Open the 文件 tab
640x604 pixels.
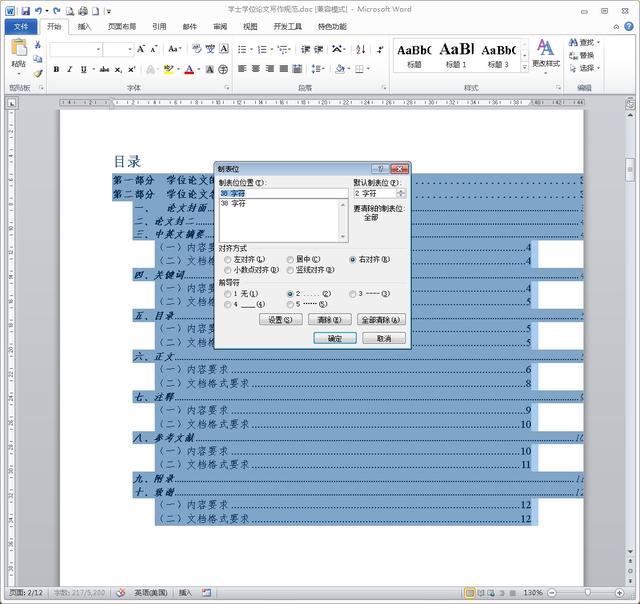21,27
